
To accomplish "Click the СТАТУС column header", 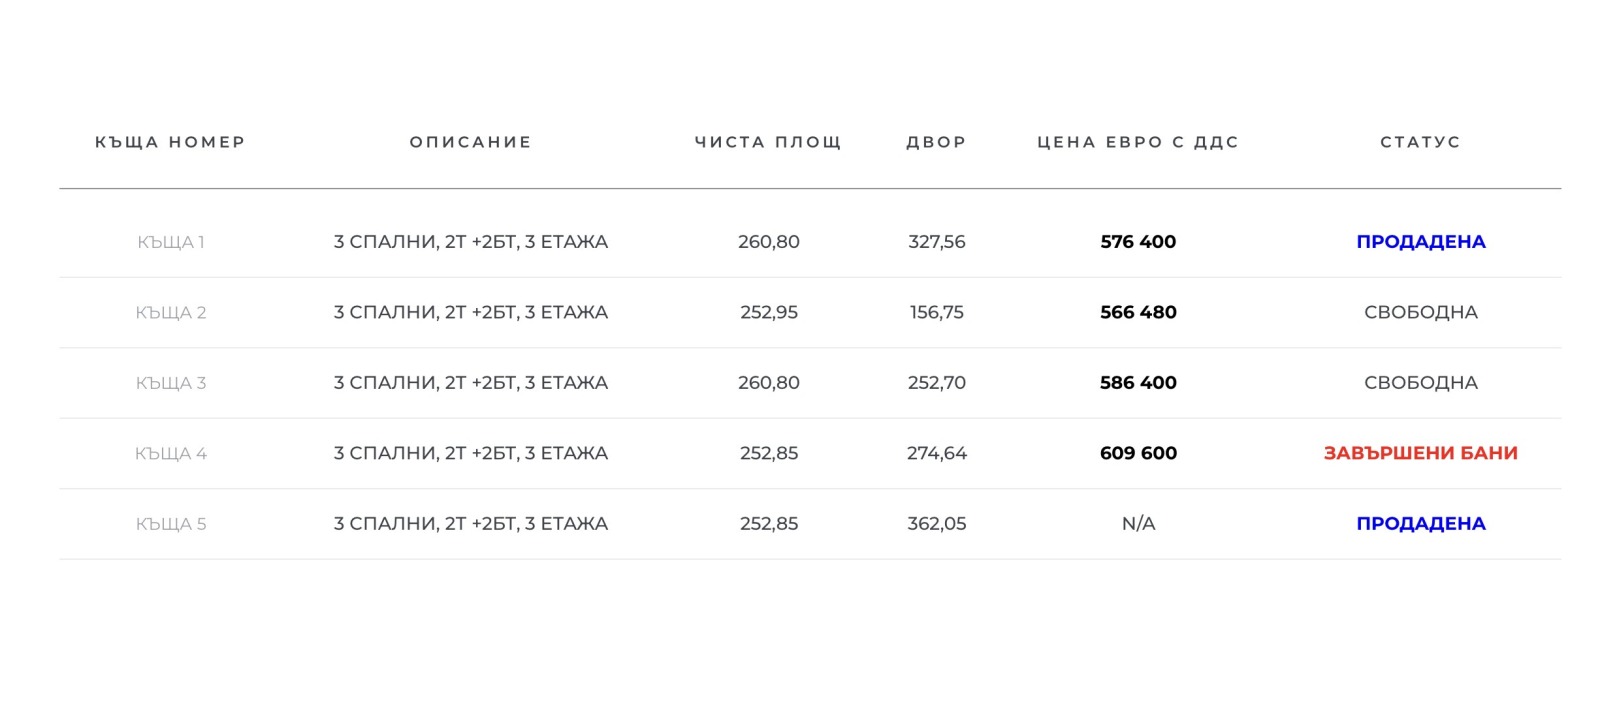I will 1420,142.
